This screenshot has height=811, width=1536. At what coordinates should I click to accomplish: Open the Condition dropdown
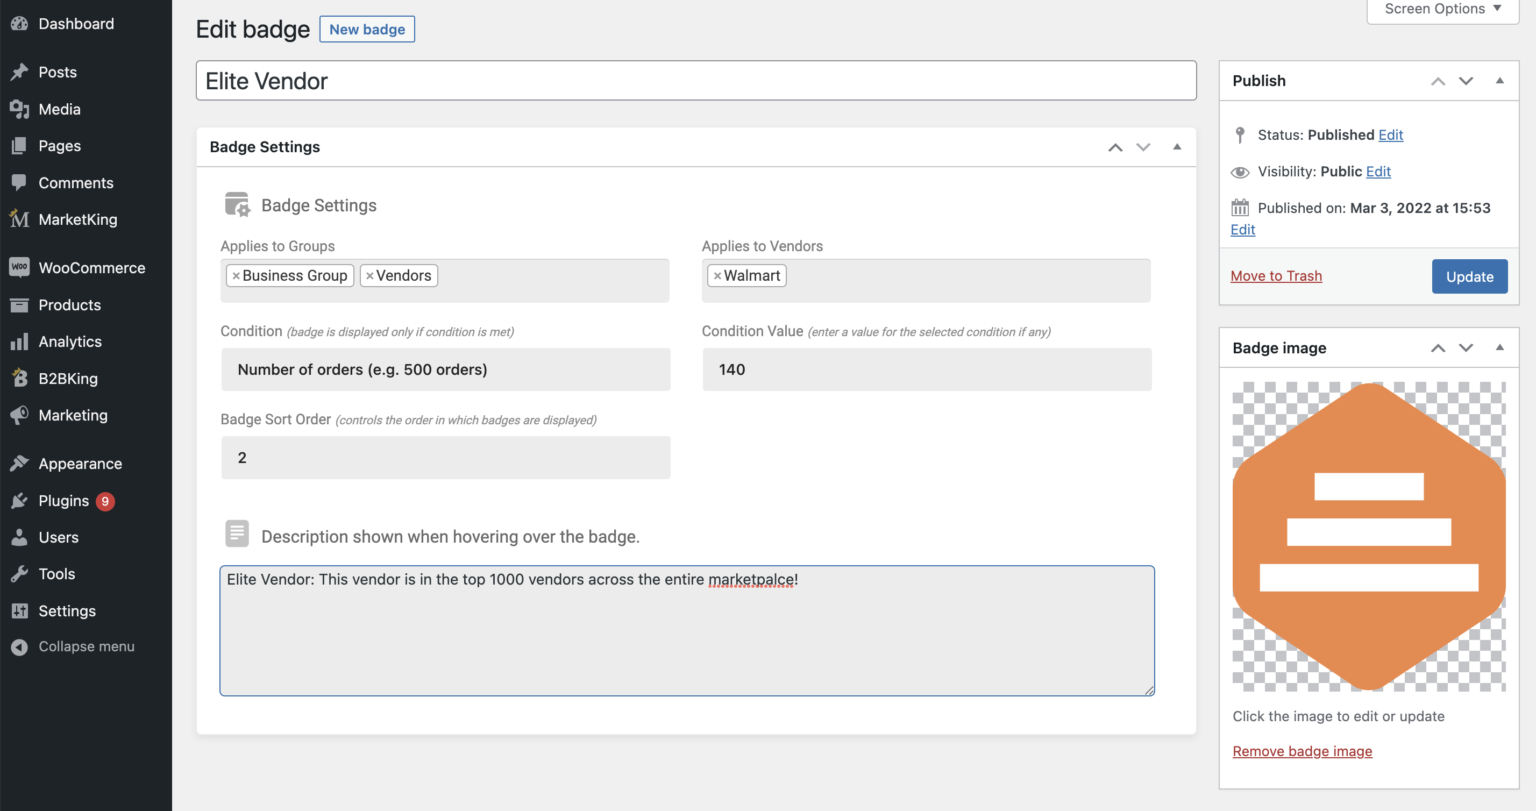pyautogui.click(x=445, y=370)
